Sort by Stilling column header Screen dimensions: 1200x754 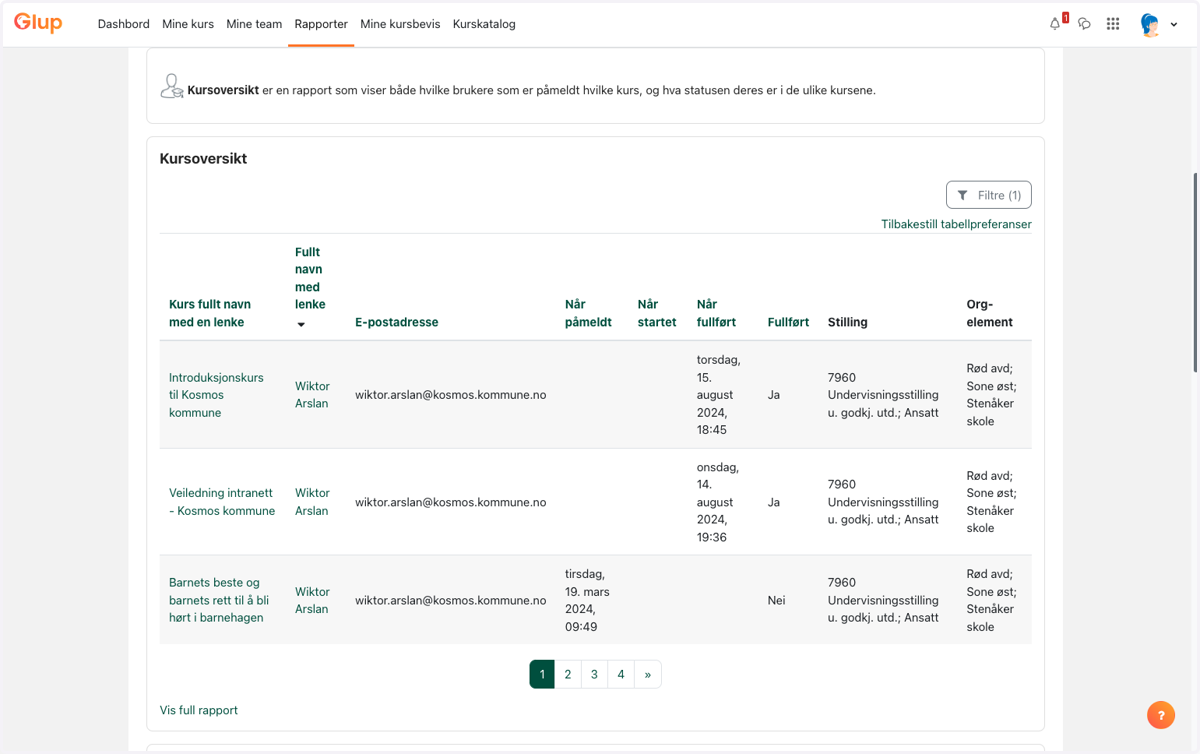(848, 322)
